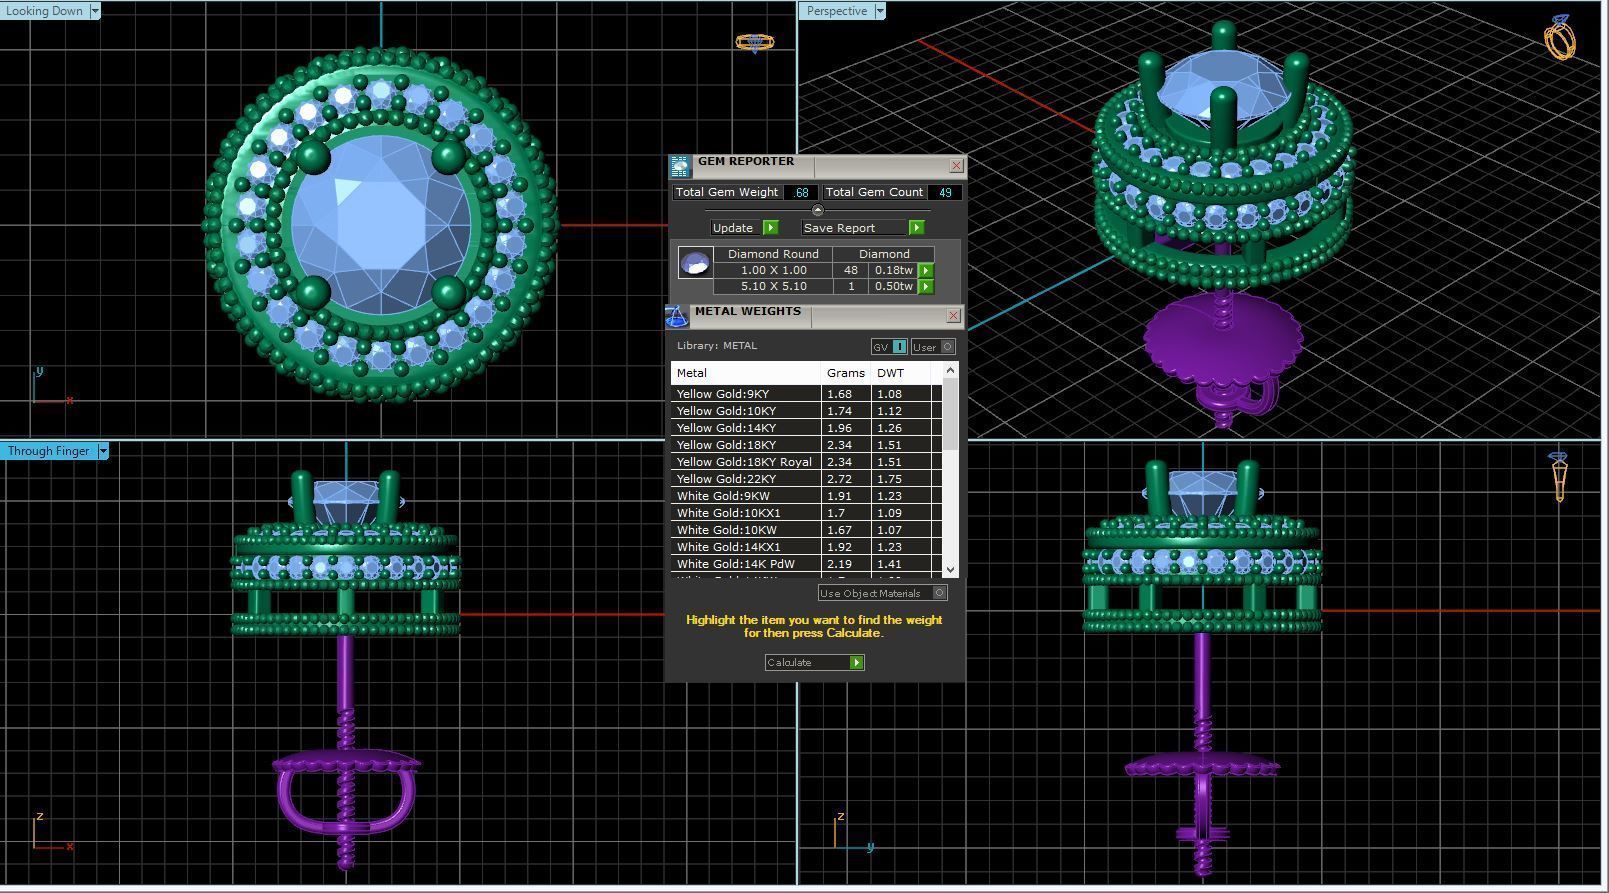Open the Perspective viewport dropdown

click(880, 11)
